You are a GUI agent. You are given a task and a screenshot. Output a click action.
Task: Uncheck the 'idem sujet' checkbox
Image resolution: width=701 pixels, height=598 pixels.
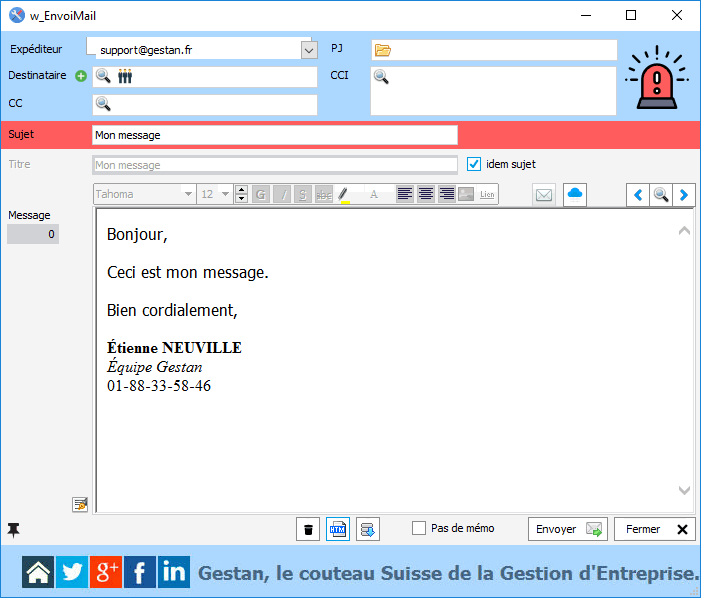pyautogui.click(x=475, y=164)
